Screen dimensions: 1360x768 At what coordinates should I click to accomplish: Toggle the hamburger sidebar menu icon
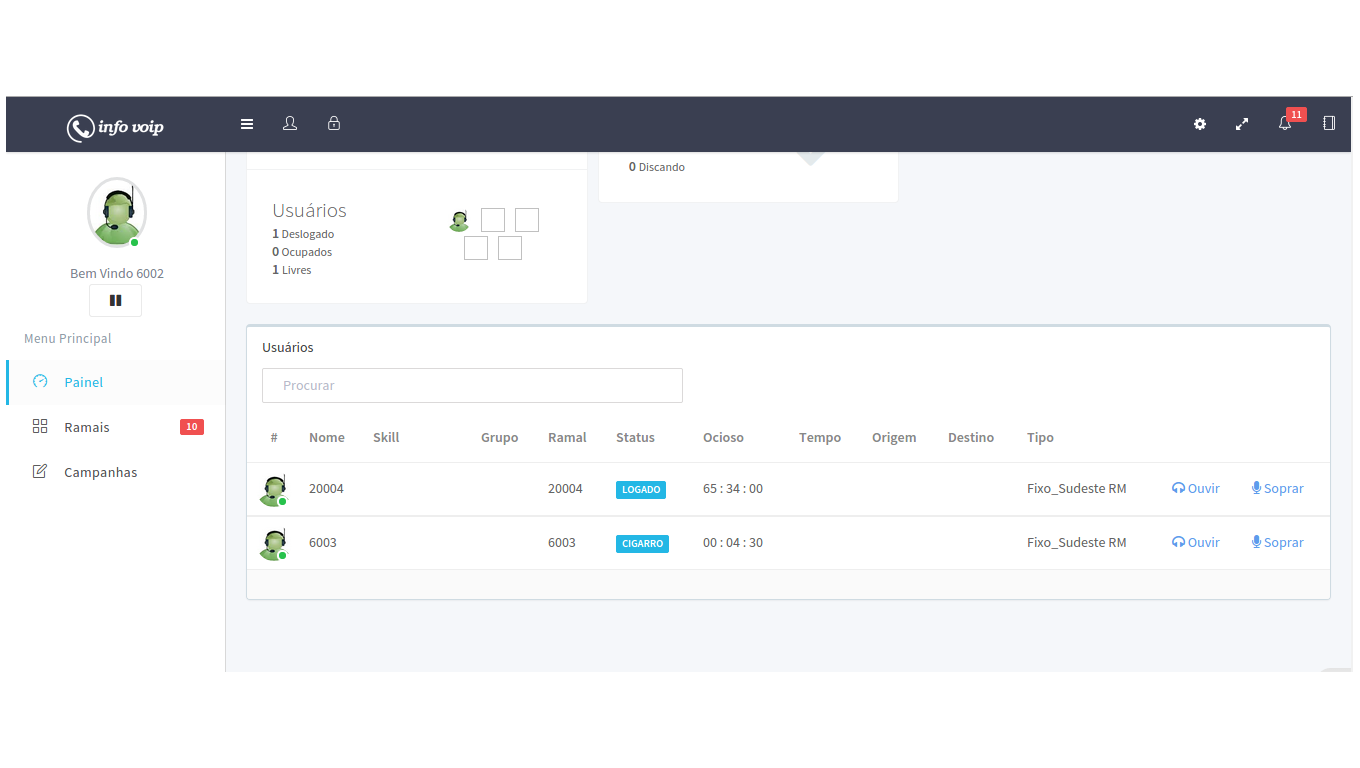(247, 124)
